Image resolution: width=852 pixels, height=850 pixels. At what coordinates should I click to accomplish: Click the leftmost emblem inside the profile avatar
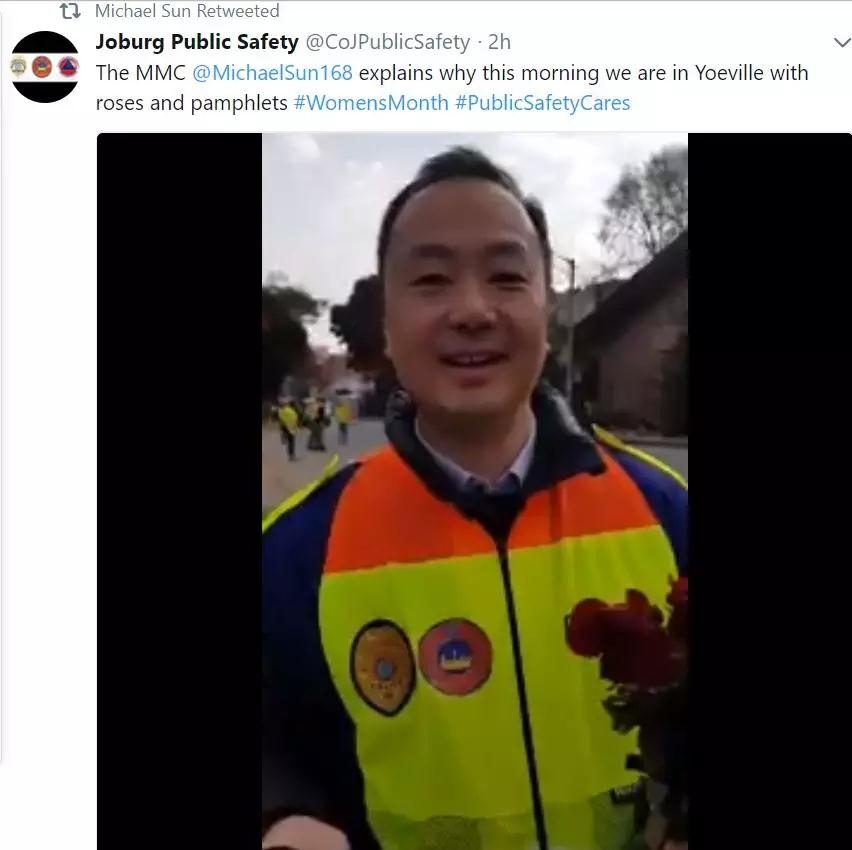(x=18, y=66)
